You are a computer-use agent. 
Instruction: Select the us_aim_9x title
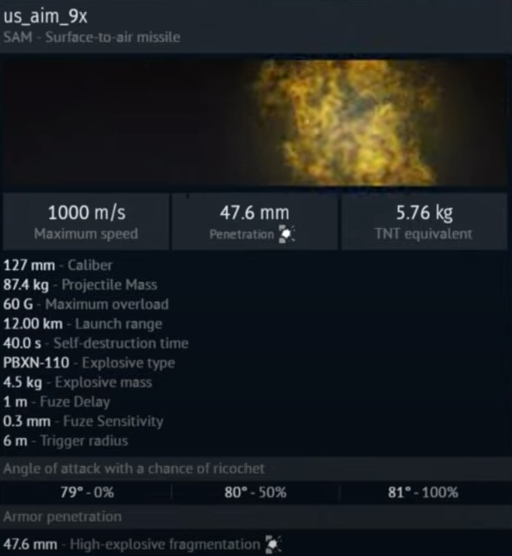click(x=45, y=17)
